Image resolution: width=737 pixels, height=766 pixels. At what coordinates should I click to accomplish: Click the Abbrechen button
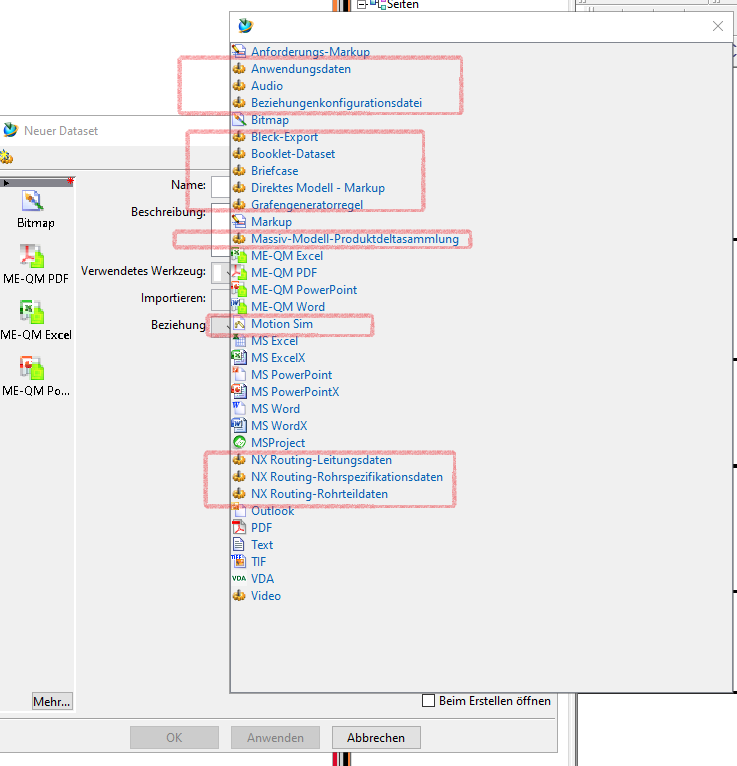(x=376, y=738)
